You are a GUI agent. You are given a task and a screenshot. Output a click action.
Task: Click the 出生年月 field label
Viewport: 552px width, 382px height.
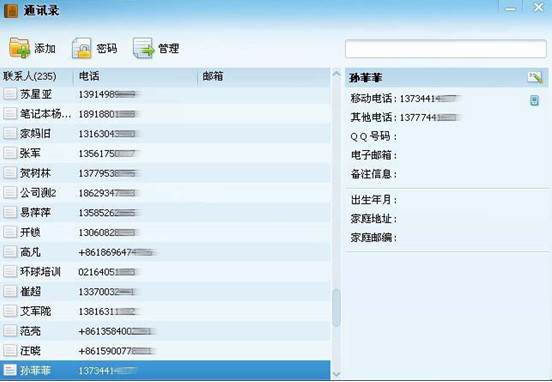click(x=374, y=200)
